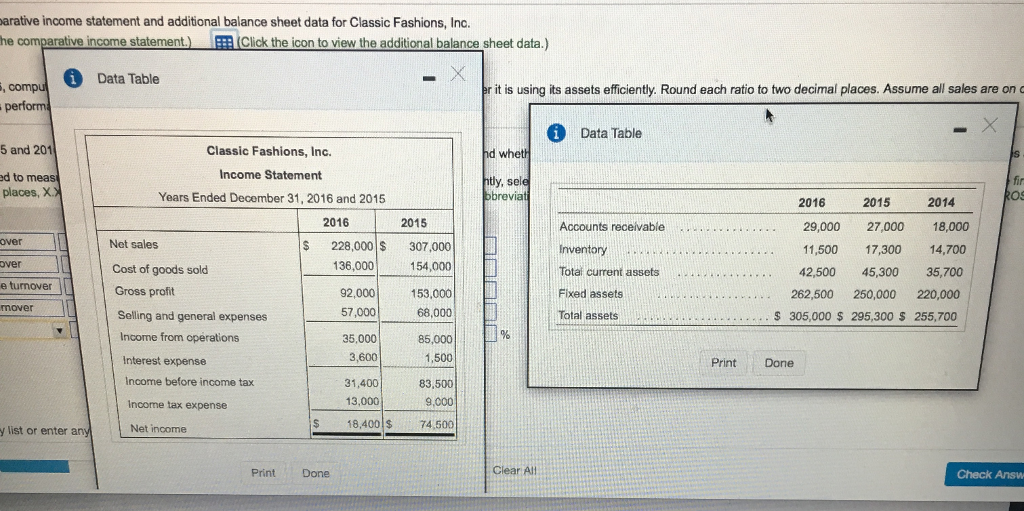Click Done in income statement data table
The image size is (1024, 511).
pyautogui.click(x=315, y=474)
